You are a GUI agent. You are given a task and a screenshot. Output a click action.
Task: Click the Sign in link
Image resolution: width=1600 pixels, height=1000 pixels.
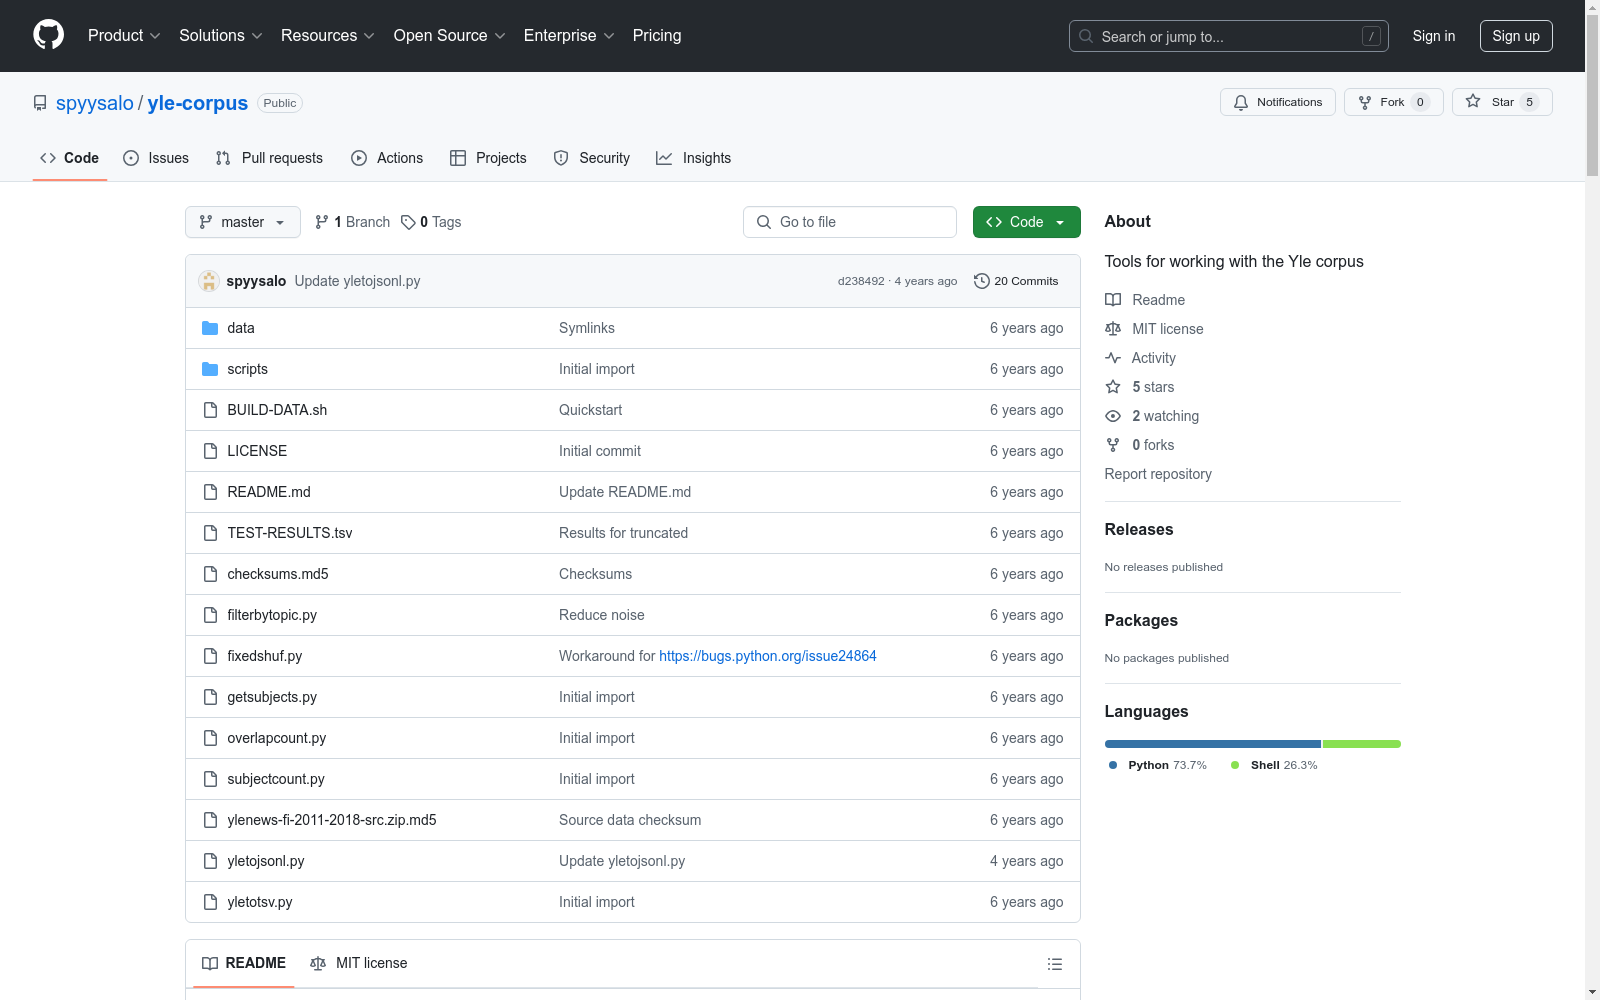point(1434,36)
